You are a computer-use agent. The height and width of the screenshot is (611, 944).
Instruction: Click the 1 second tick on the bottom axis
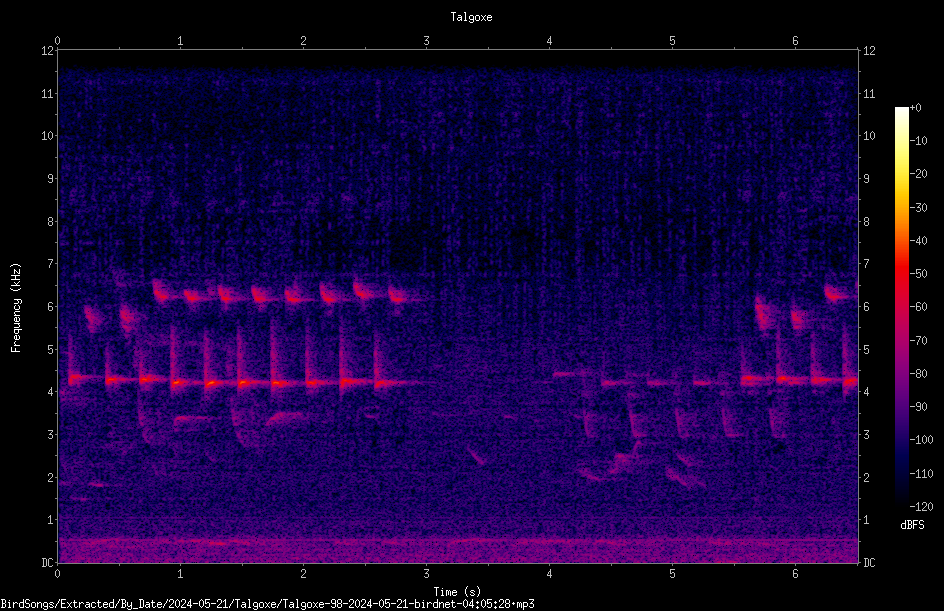click(180, 574)
